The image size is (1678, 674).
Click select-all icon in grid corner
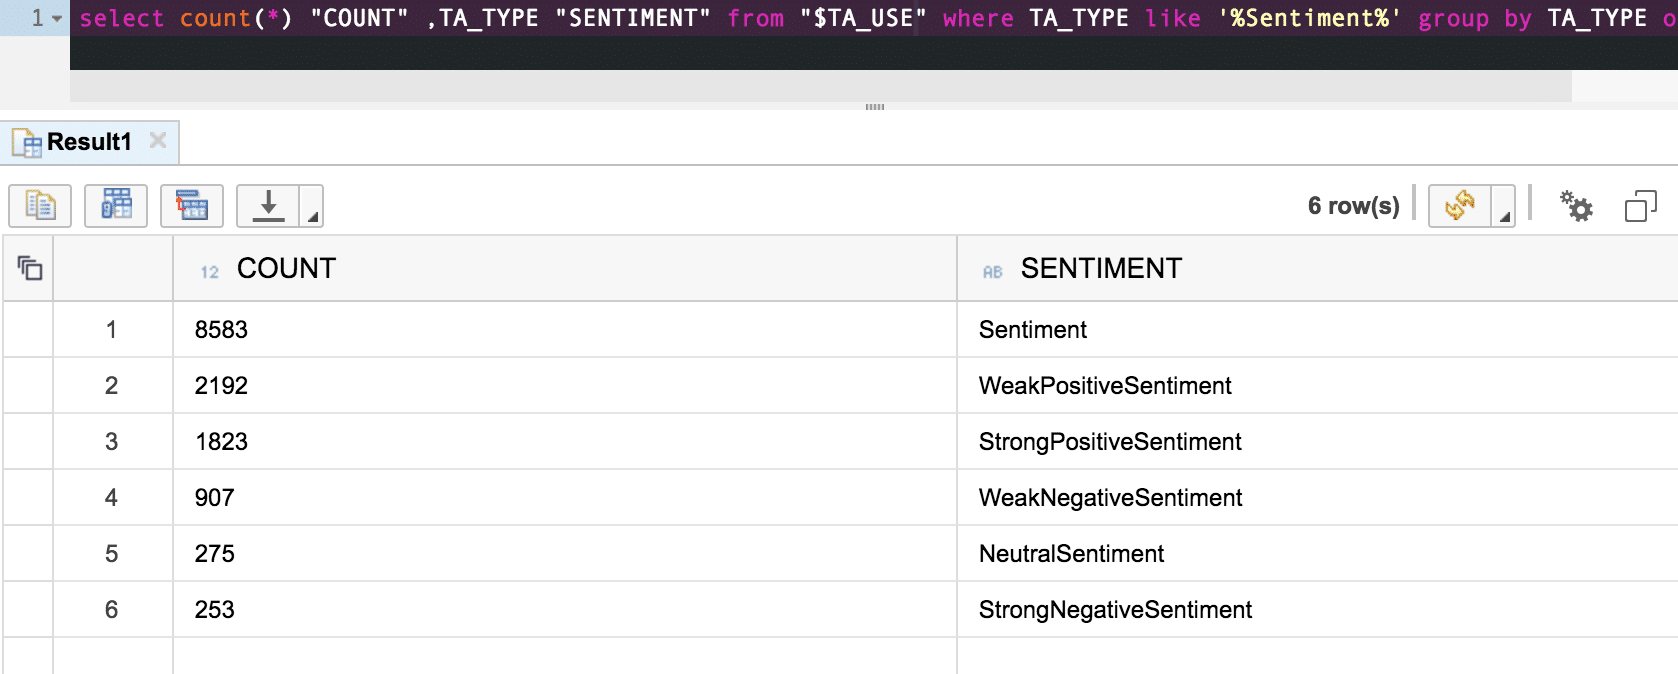(29, 268)
